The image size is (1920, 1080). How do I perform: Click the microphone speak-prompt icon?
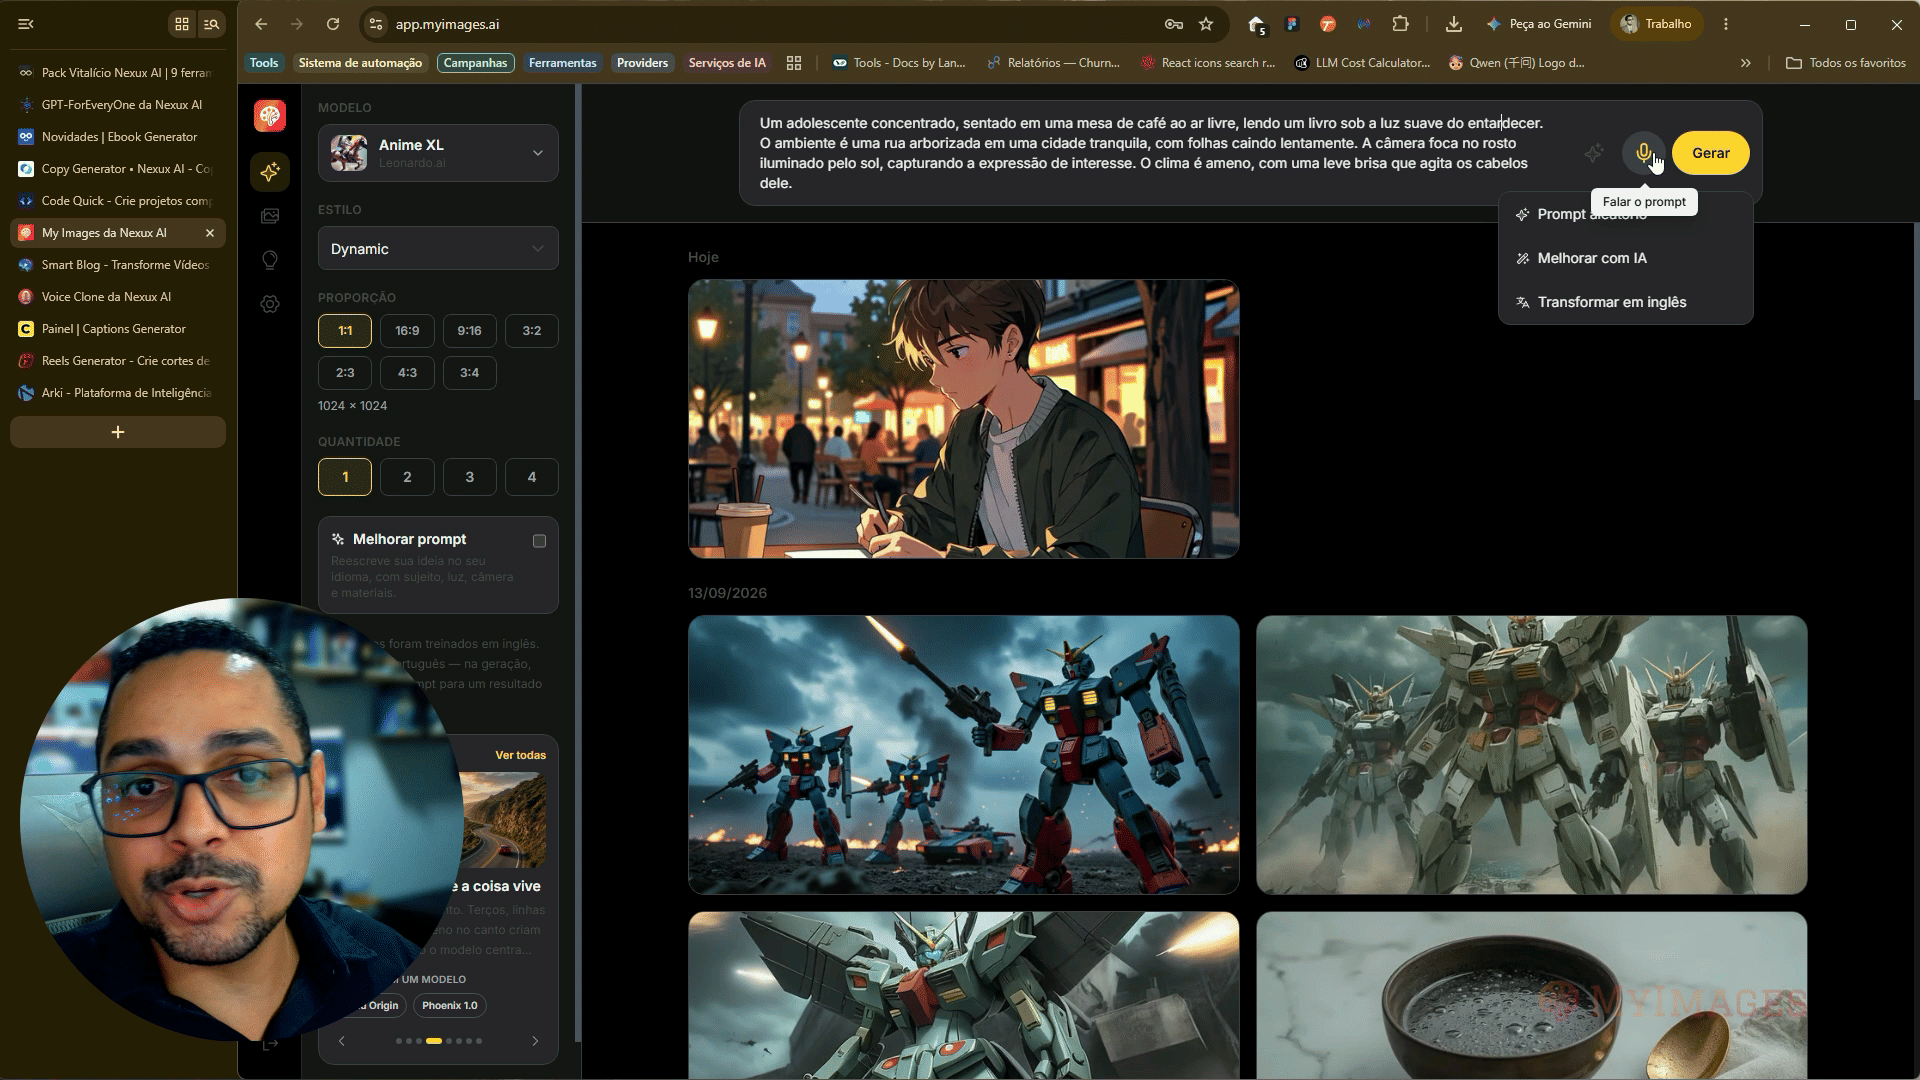point(1643,153)
